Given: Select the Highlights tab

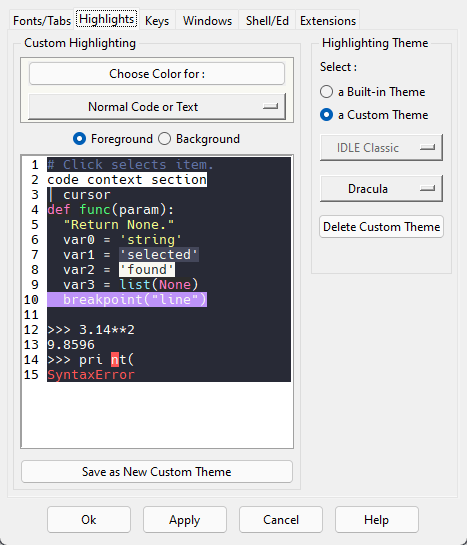Looking at the screenshot, I should [106, 19].
